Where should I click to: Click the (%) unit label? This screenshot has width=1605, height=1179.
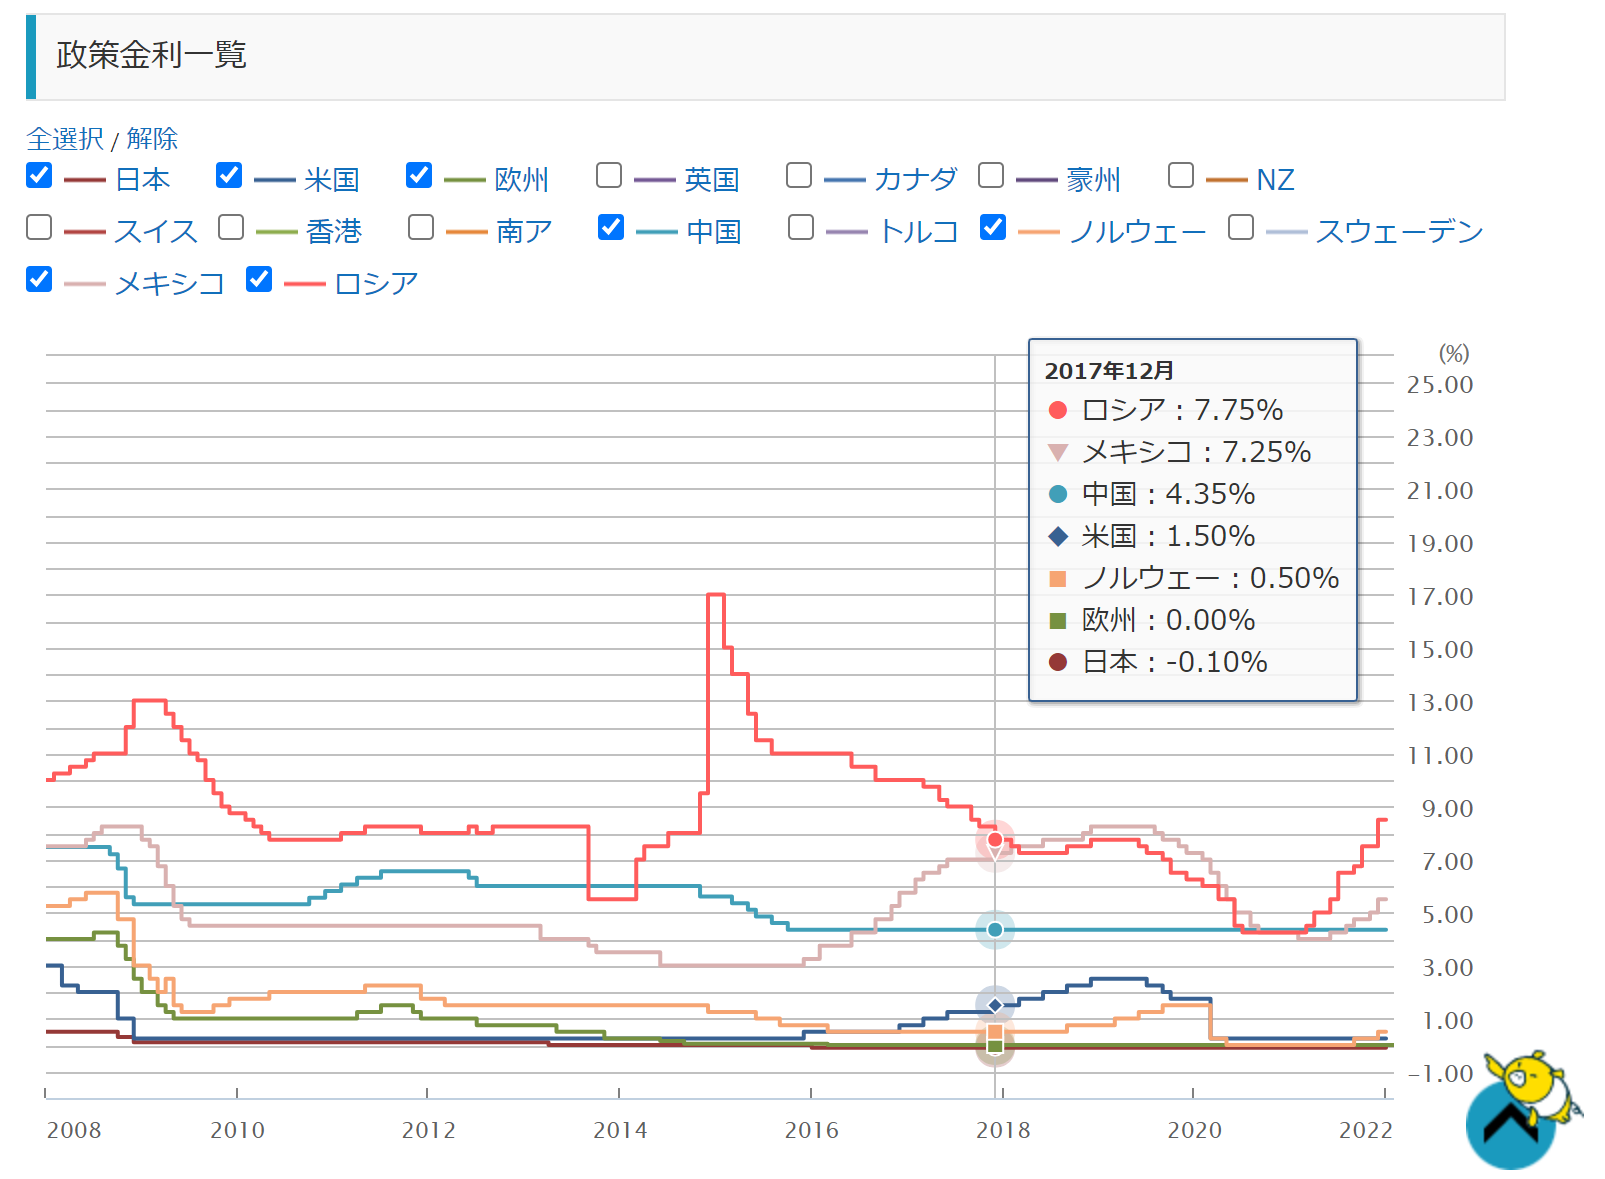click(1454, 353)
